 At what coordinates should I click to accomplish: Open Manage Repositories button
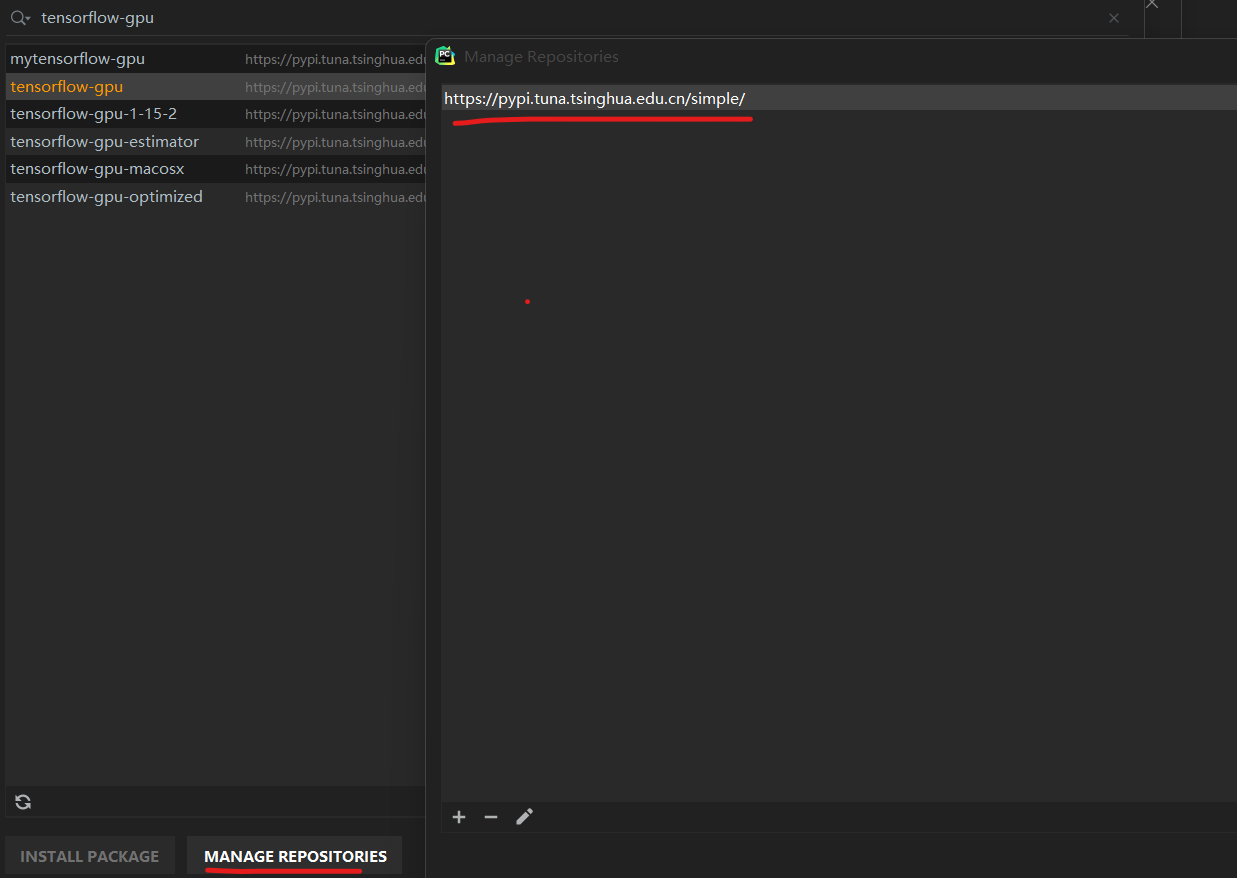(x=295, y=857)
